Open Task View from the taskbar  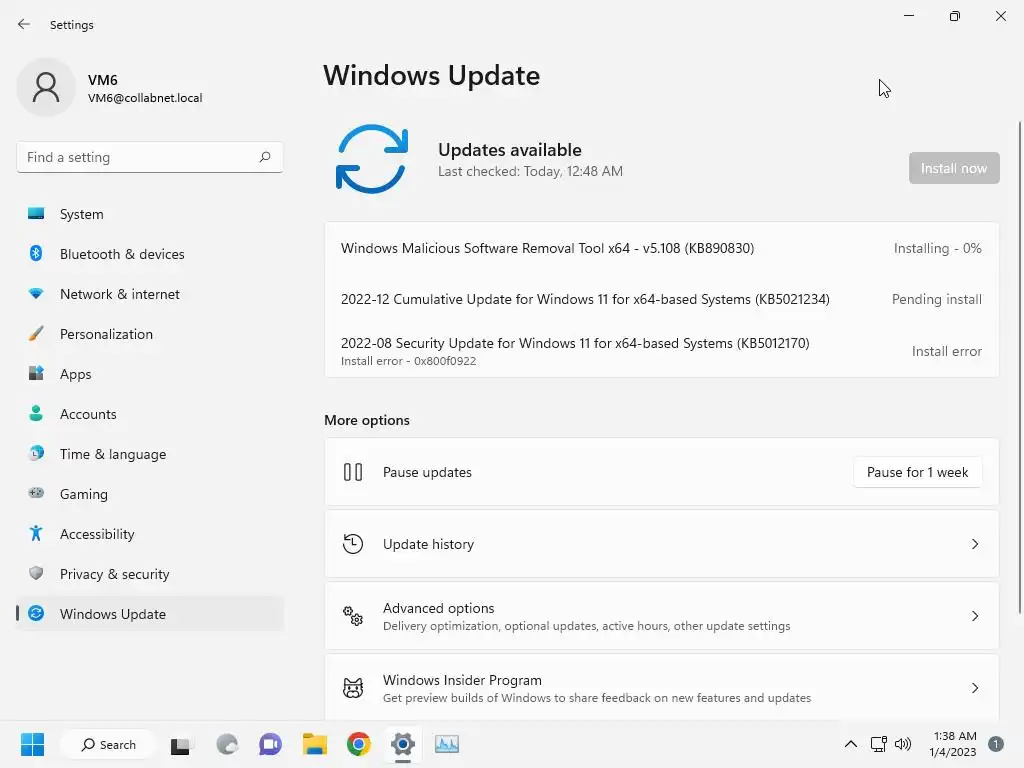pyautogui.click(x=180, y=744)
